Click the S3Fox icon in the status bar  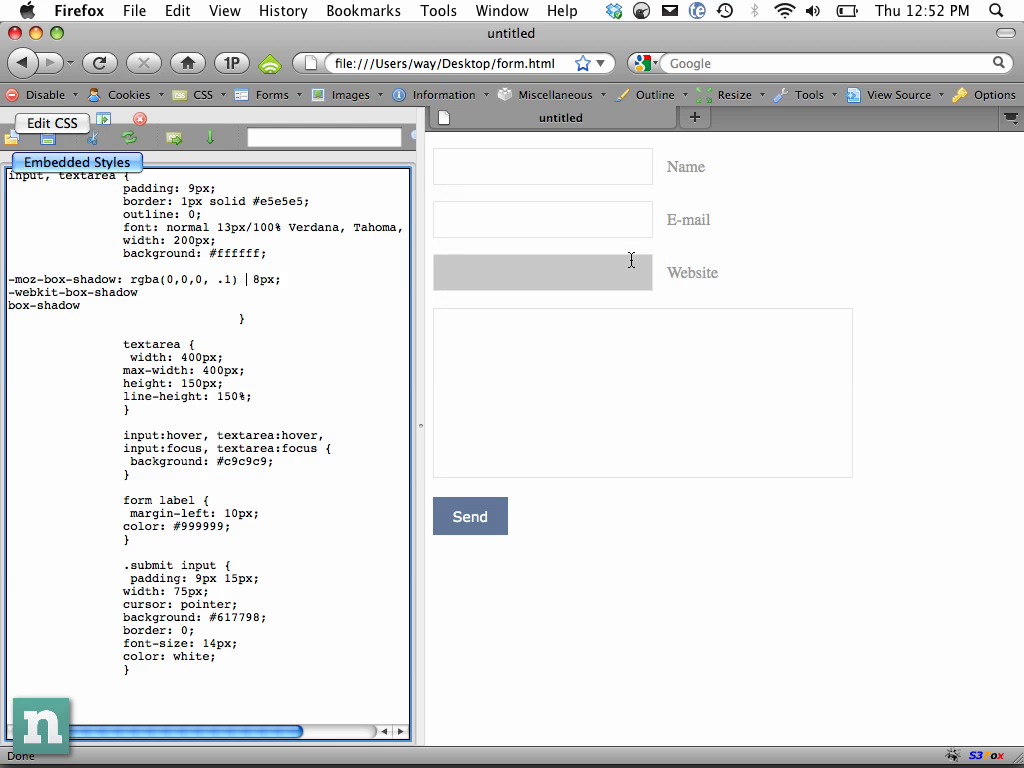point(986,756)
